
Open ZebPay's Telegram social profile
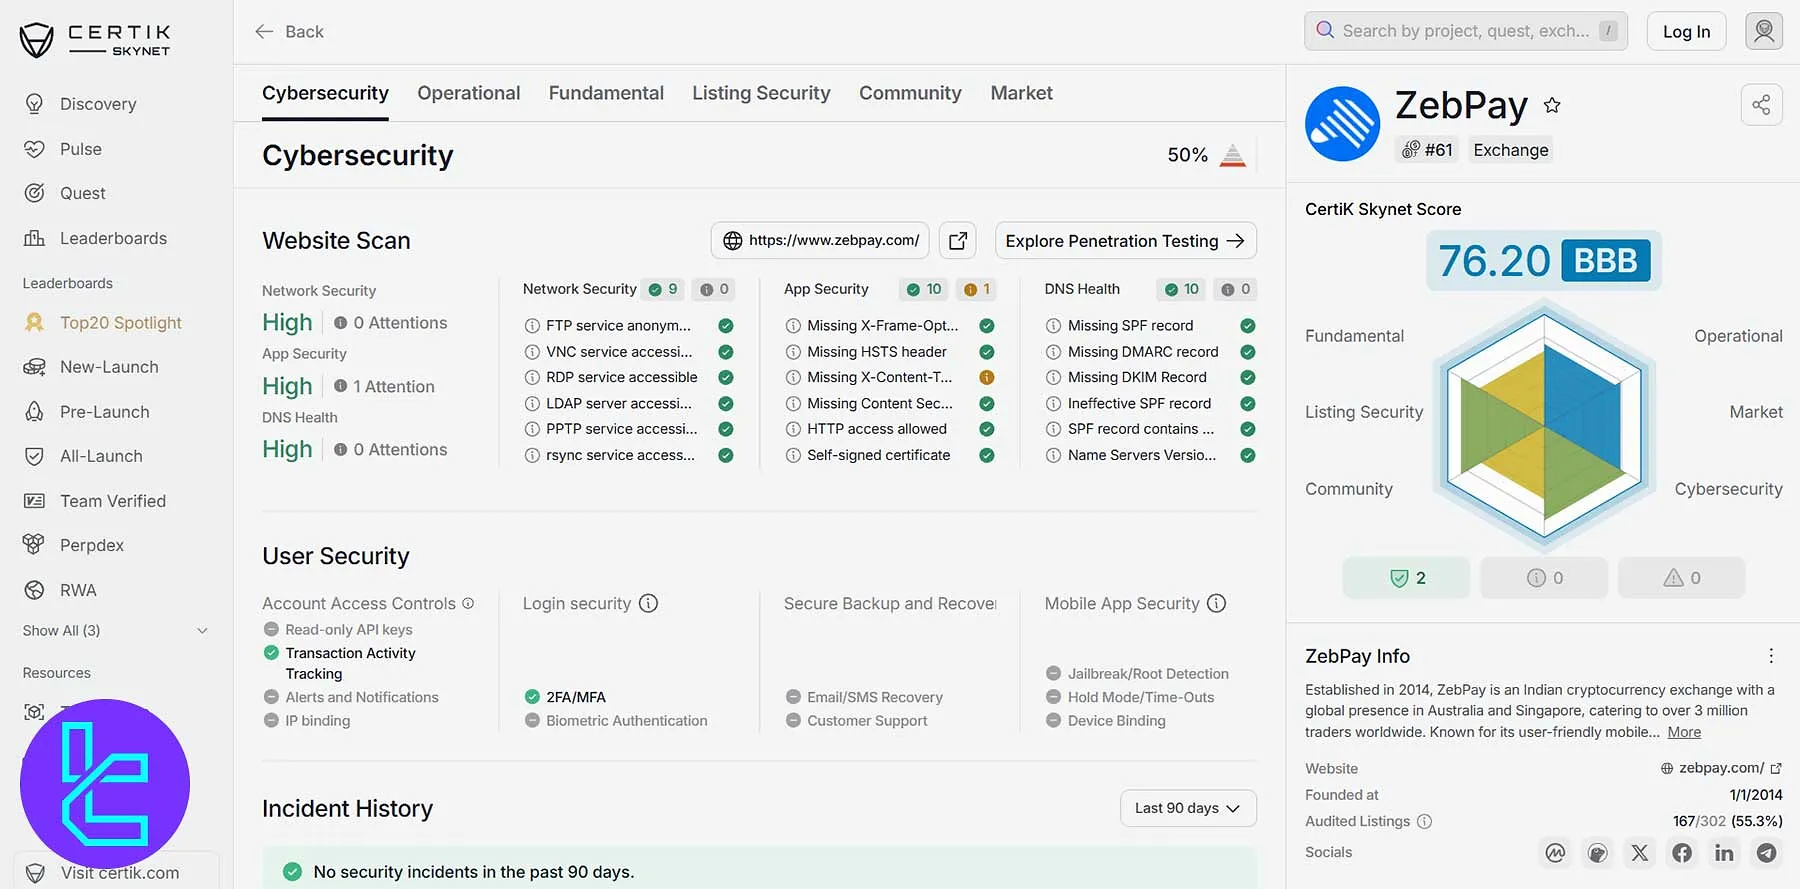coord(1767,853)
